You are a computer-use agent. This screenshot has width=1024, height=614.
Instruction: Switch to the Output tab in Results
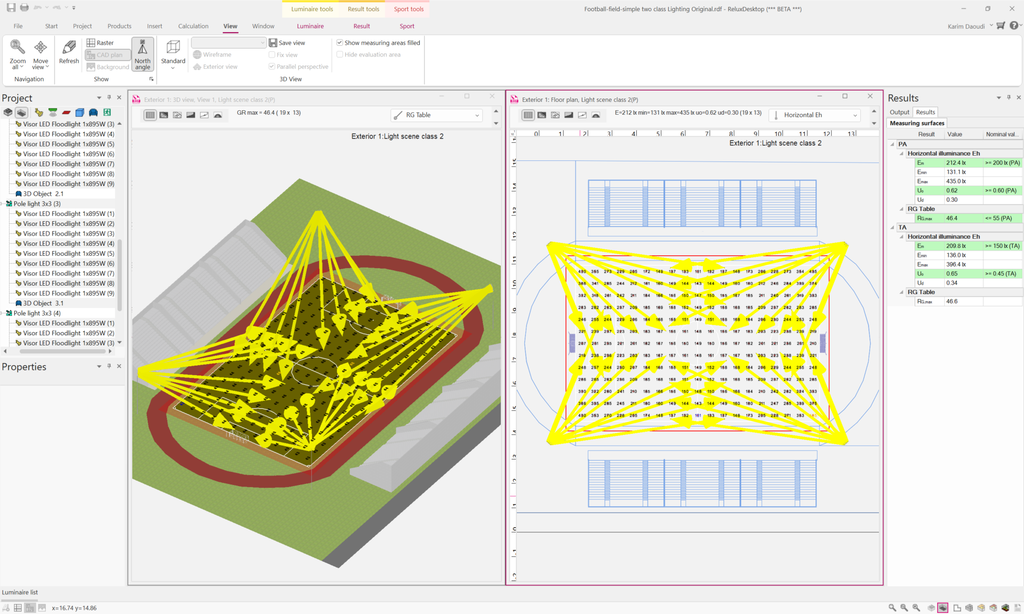(x=900, y=112)
